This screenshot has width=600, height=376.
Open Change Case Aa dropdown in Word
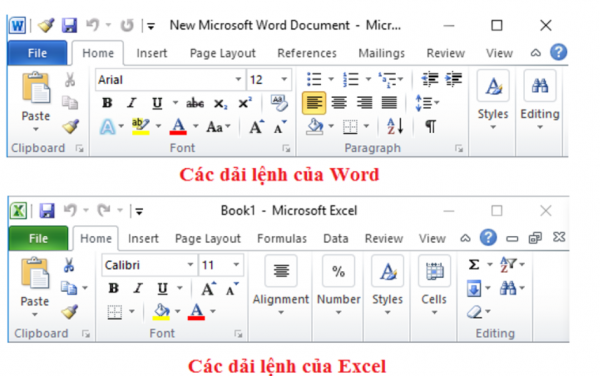(218, 127)
